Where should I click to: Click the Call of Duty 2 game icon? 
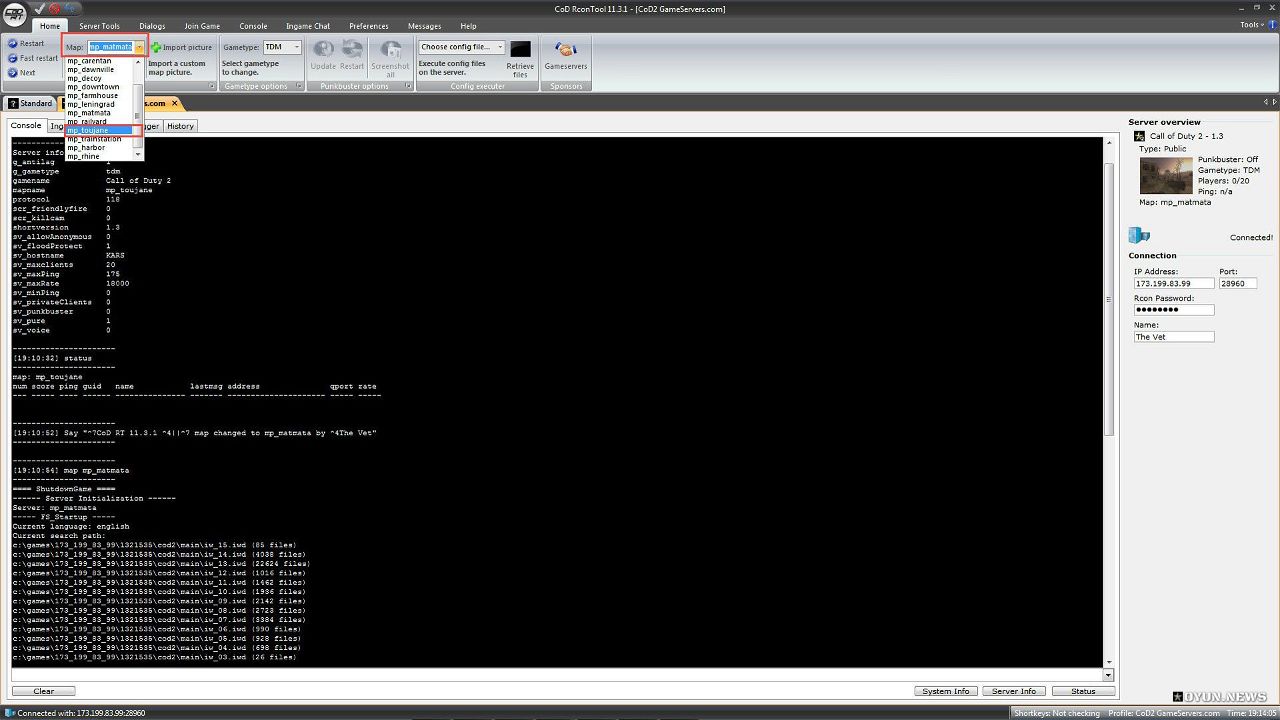(x=1139, y=136)
